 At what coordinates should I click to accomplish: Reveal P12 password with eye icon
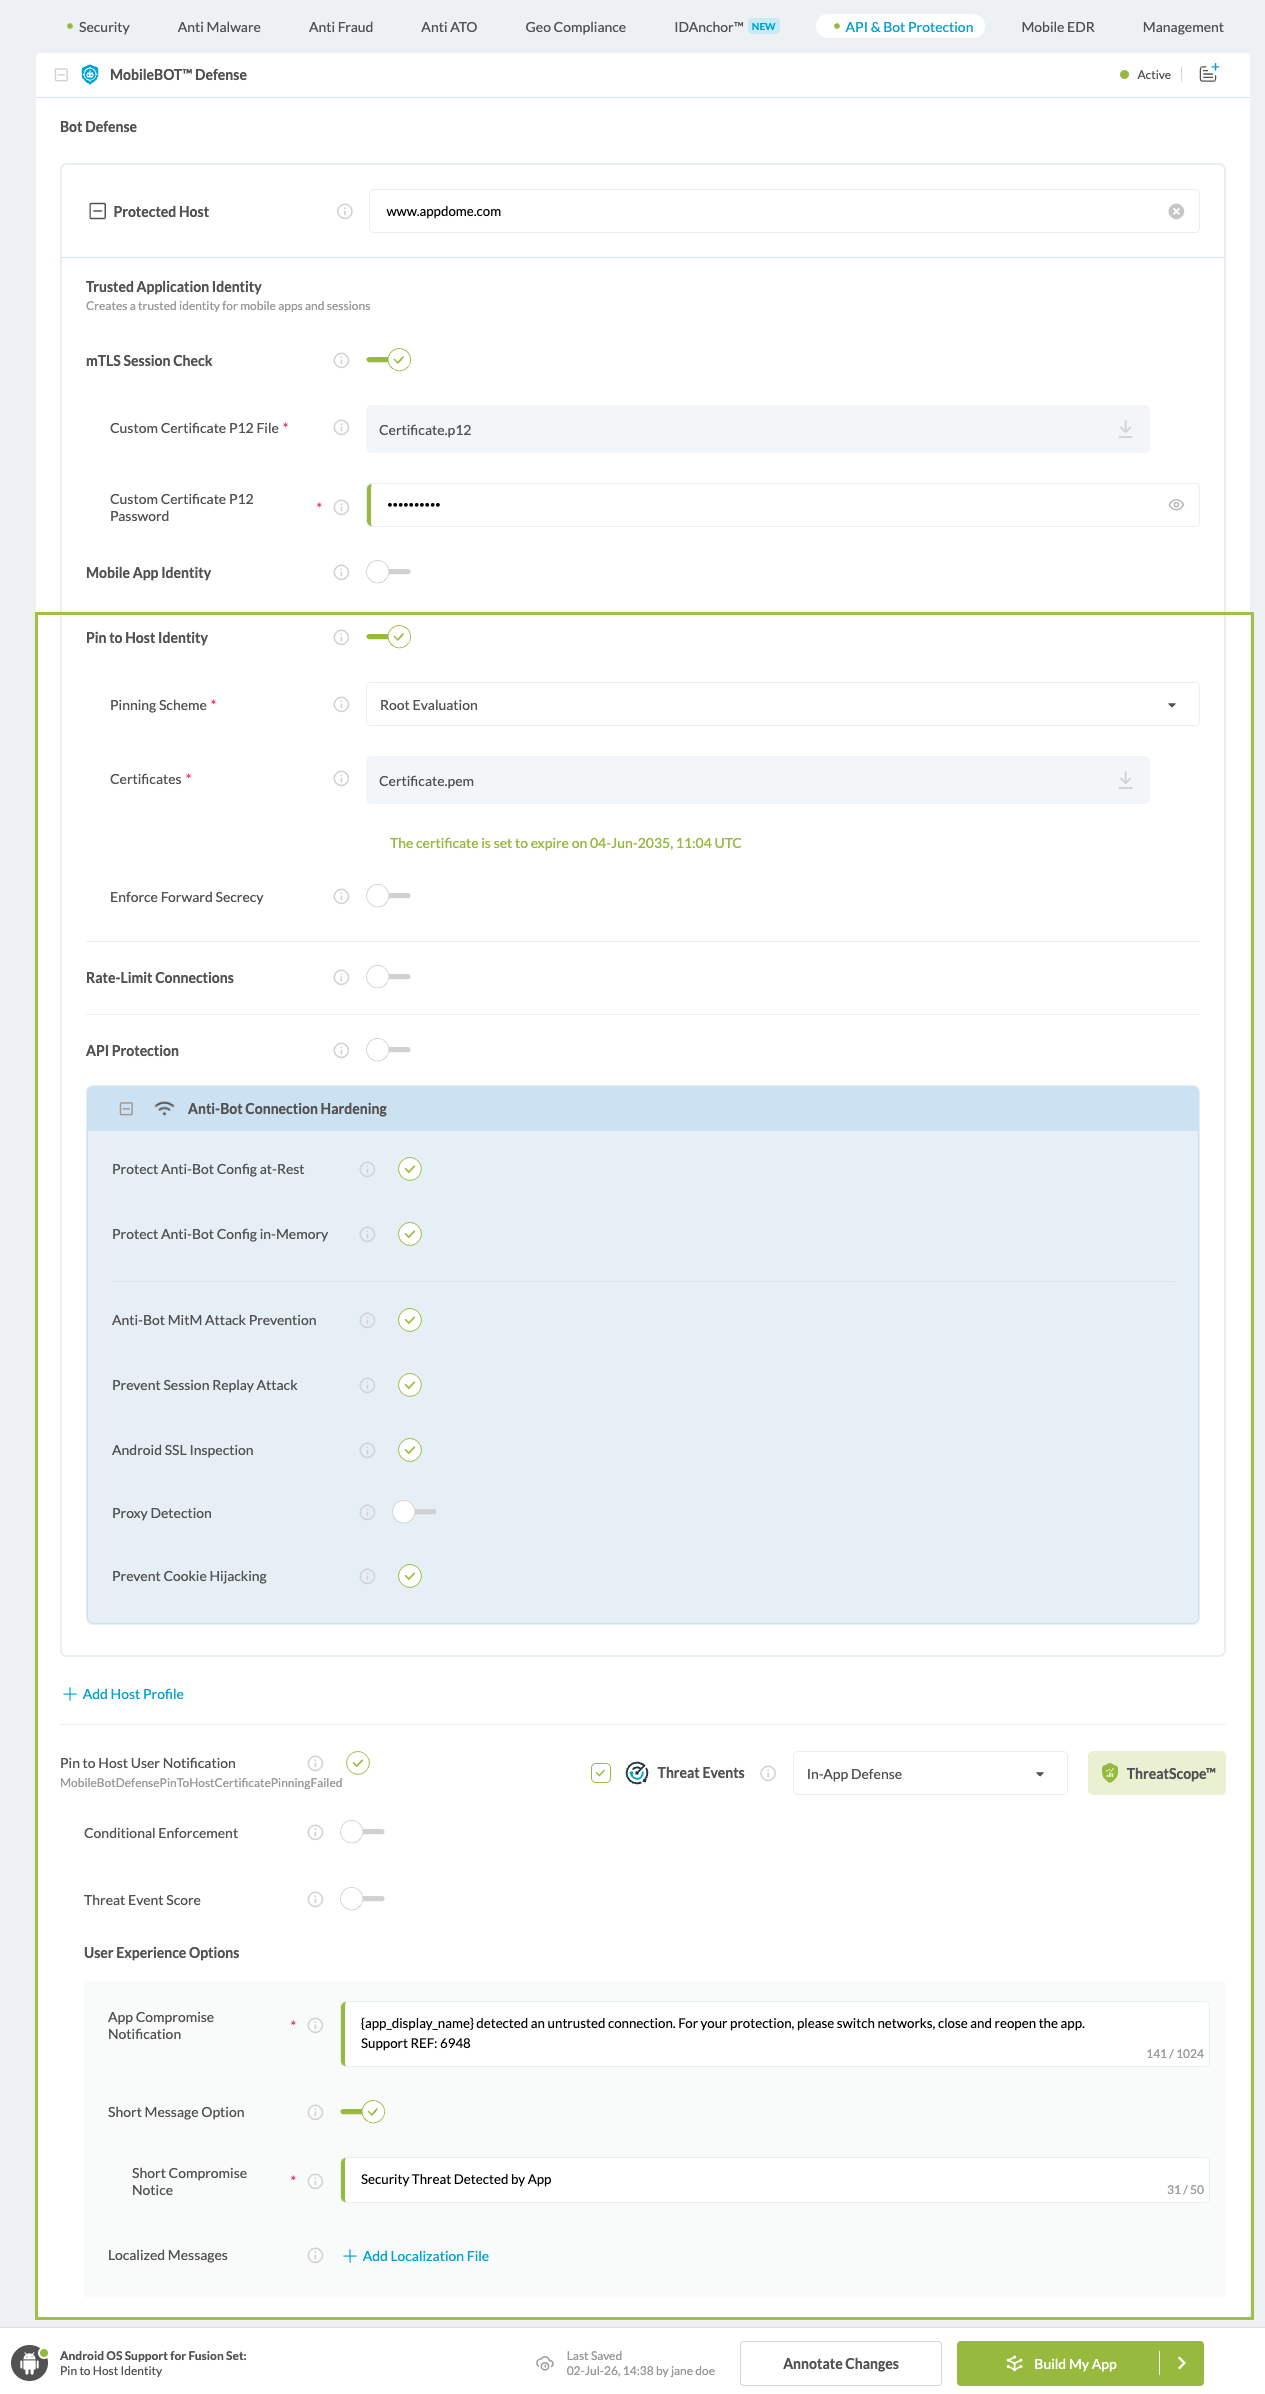click(x=1176, y=505)
